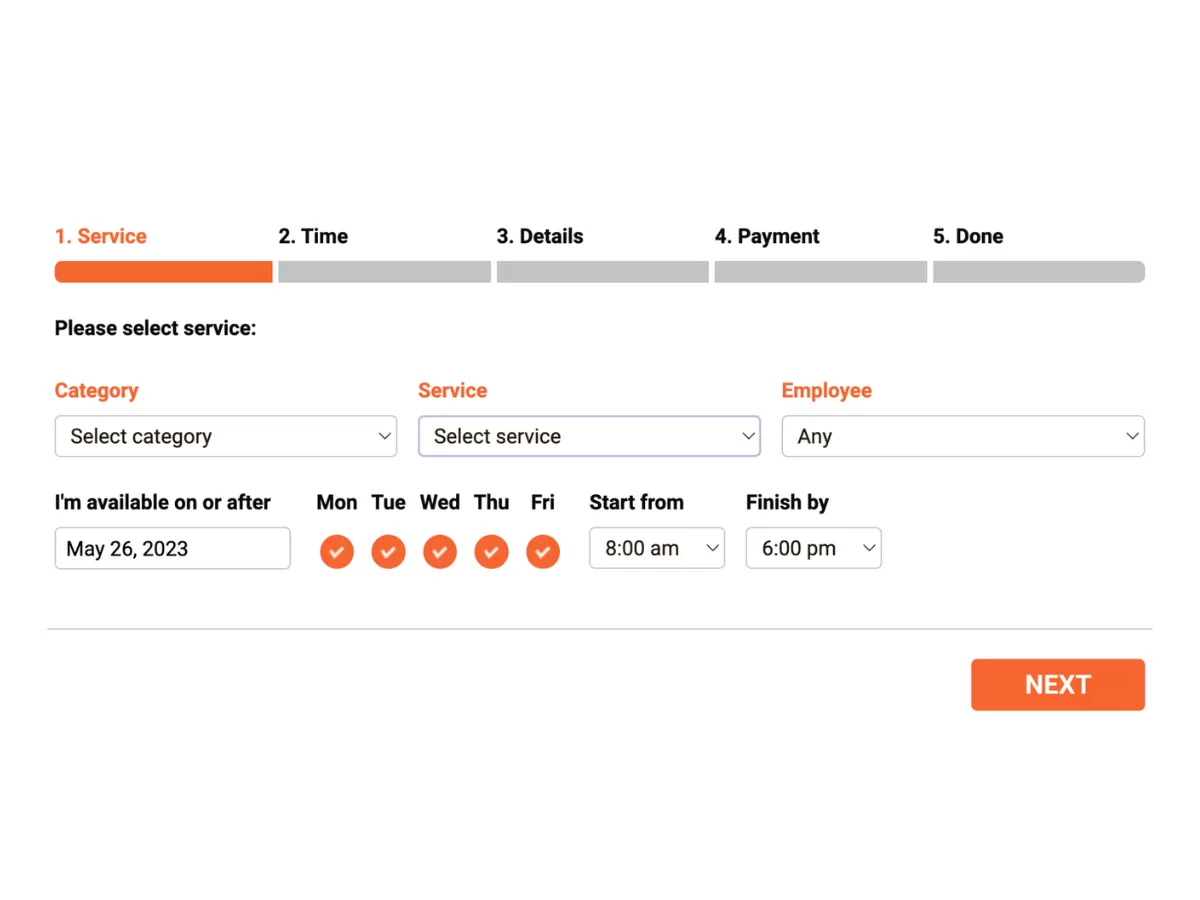Image resolution: width=1200 pixels, height=900 pixels.
Task: Click the orange Service progress bar segment
Action: point(163,272)
